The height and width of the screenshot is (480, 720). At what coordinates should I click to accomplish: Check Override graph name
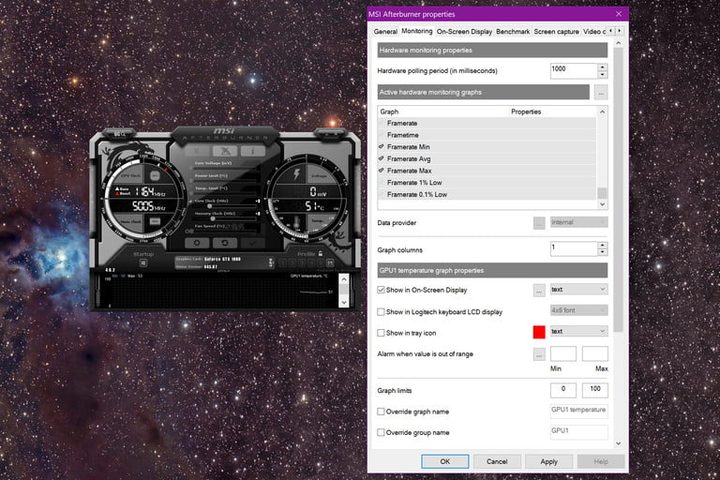(x=381, y=412)
